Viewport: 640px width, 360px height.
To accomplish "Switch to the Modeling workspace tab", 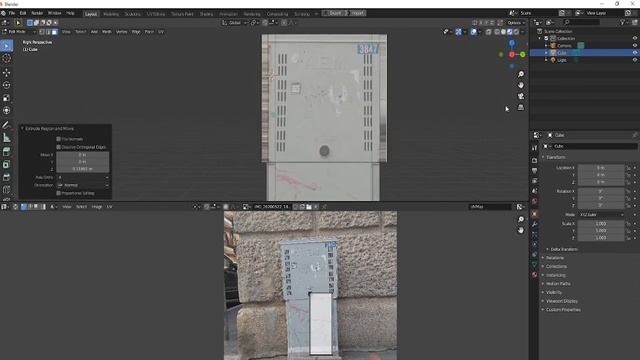I will 111,14.
